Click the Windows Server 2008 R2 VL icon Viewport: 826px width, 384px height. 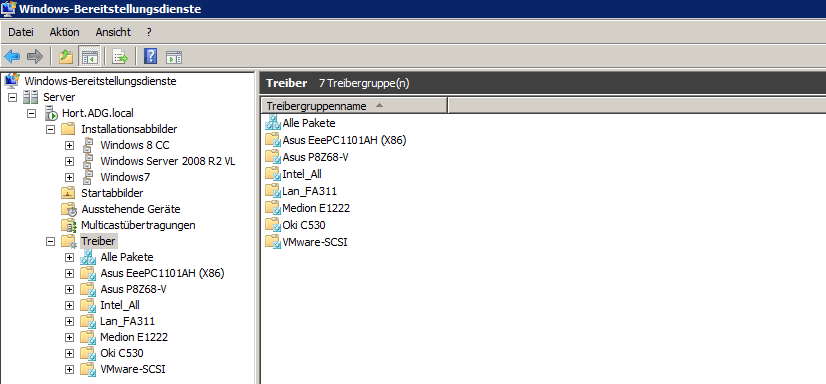click(88, 161)
